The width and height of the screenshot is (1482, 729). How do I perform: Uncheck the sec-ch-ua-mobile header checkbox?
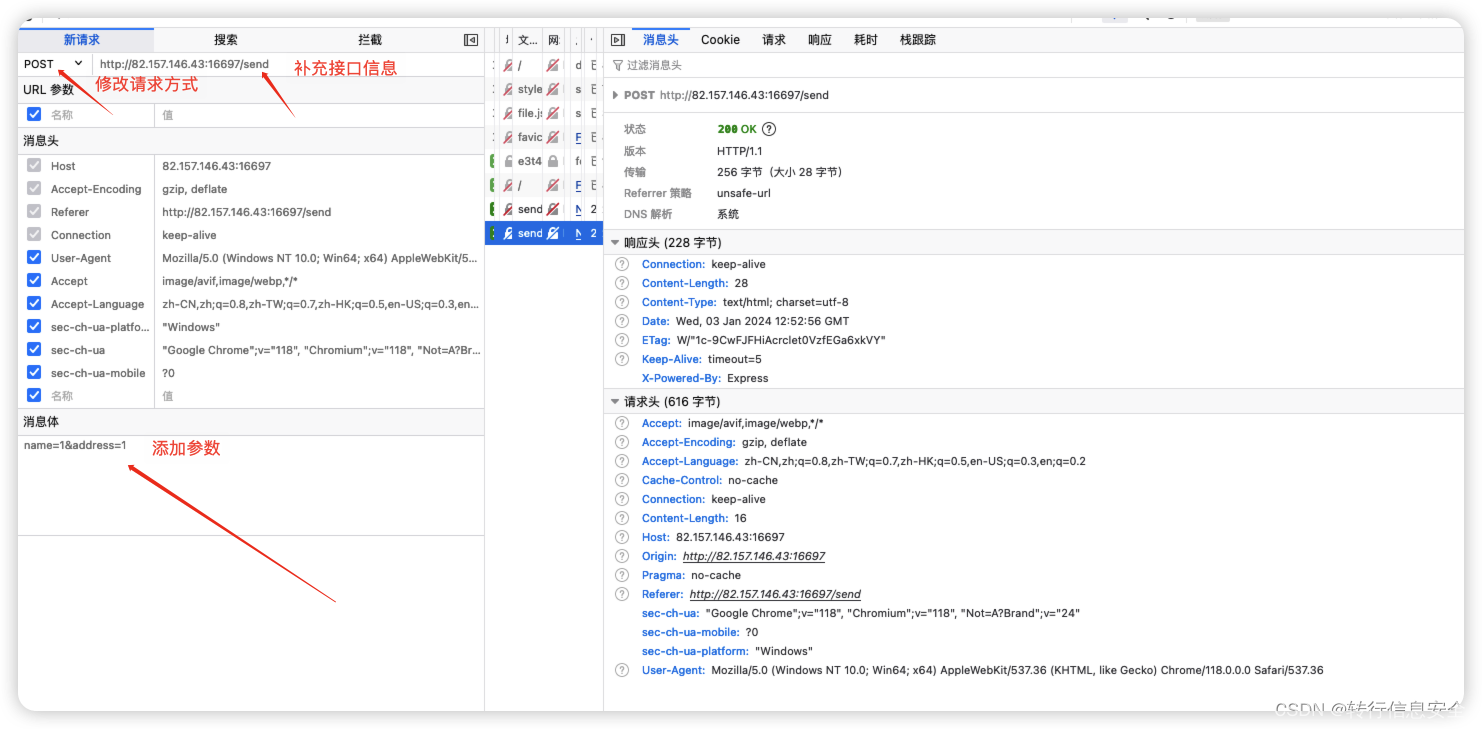point(34,373)
